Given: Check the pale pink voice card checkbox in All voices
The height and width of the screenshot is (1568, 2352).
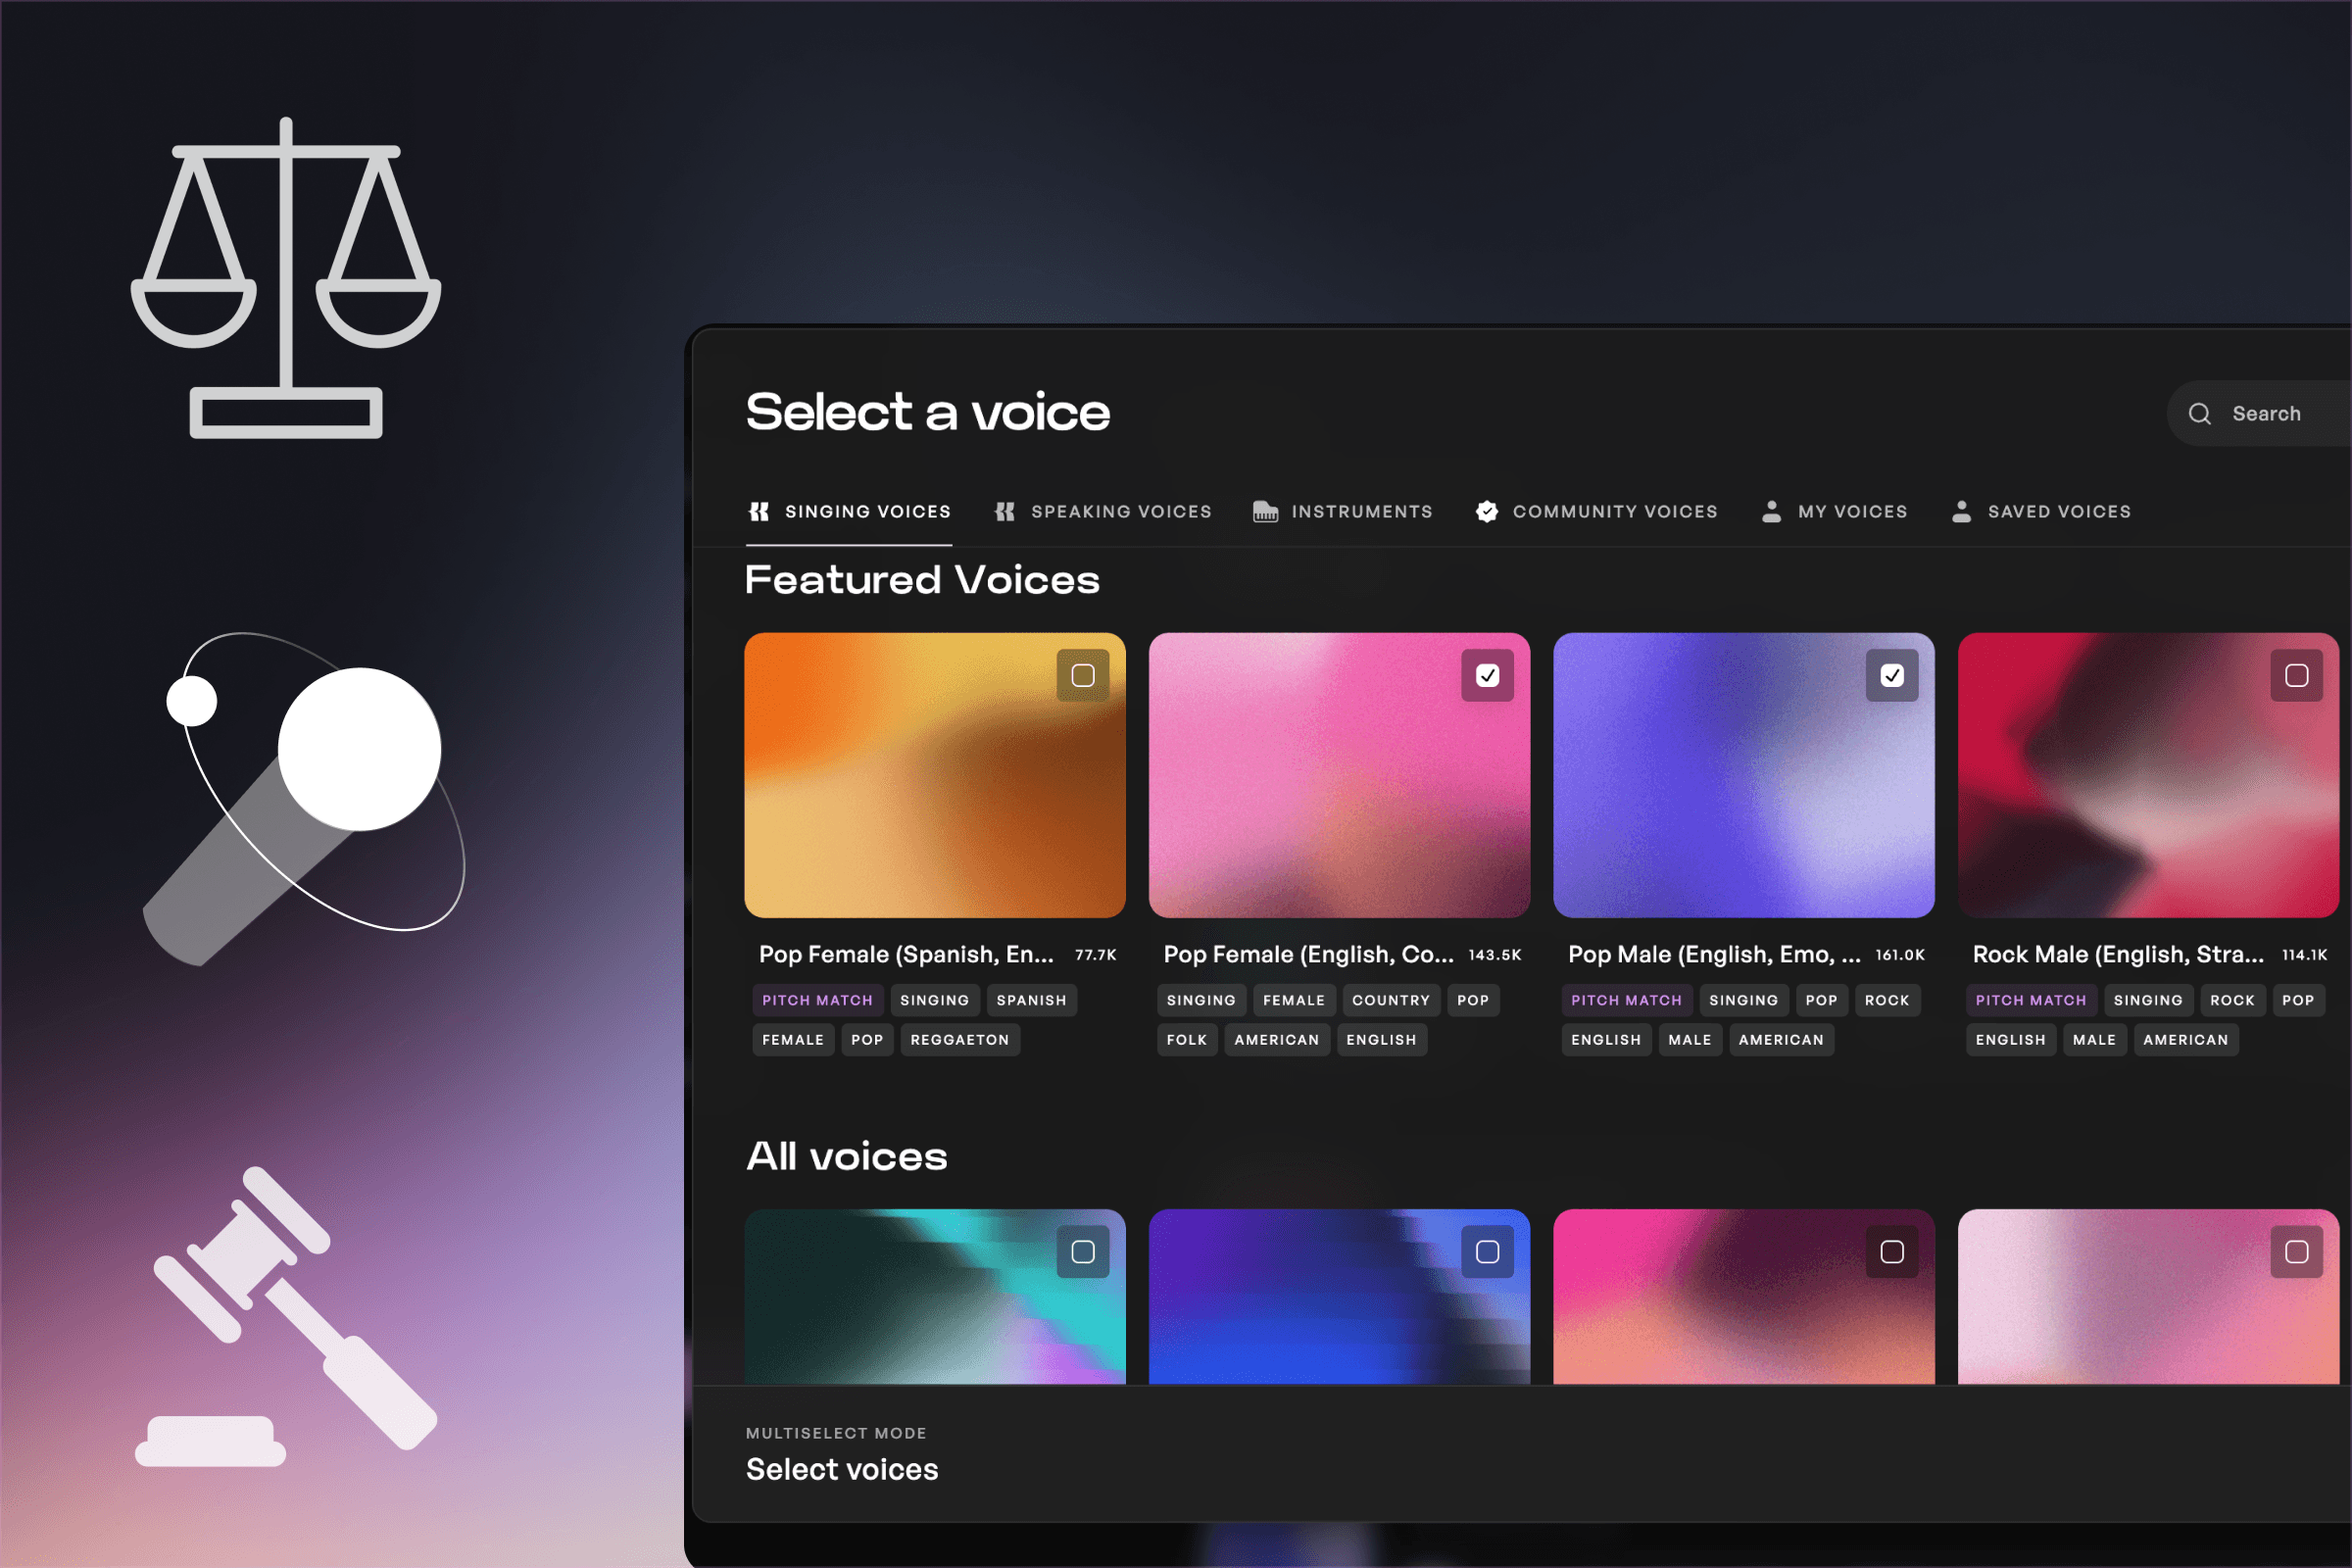Looking at the screenshot, I should tap(2297, 1252).
